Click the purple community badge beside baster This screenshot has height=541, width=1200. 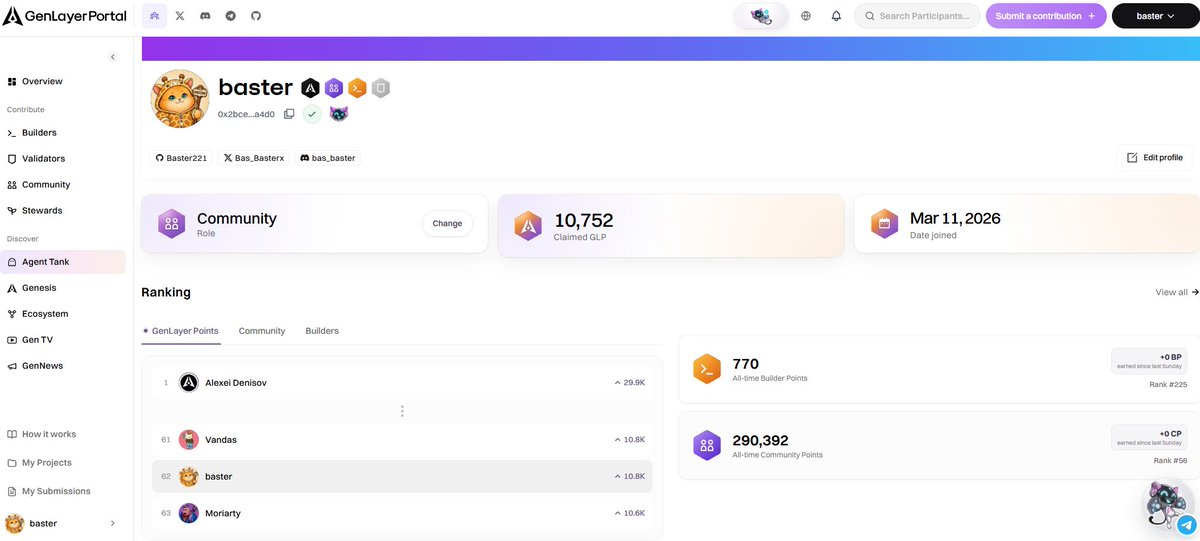pos(334,88)
